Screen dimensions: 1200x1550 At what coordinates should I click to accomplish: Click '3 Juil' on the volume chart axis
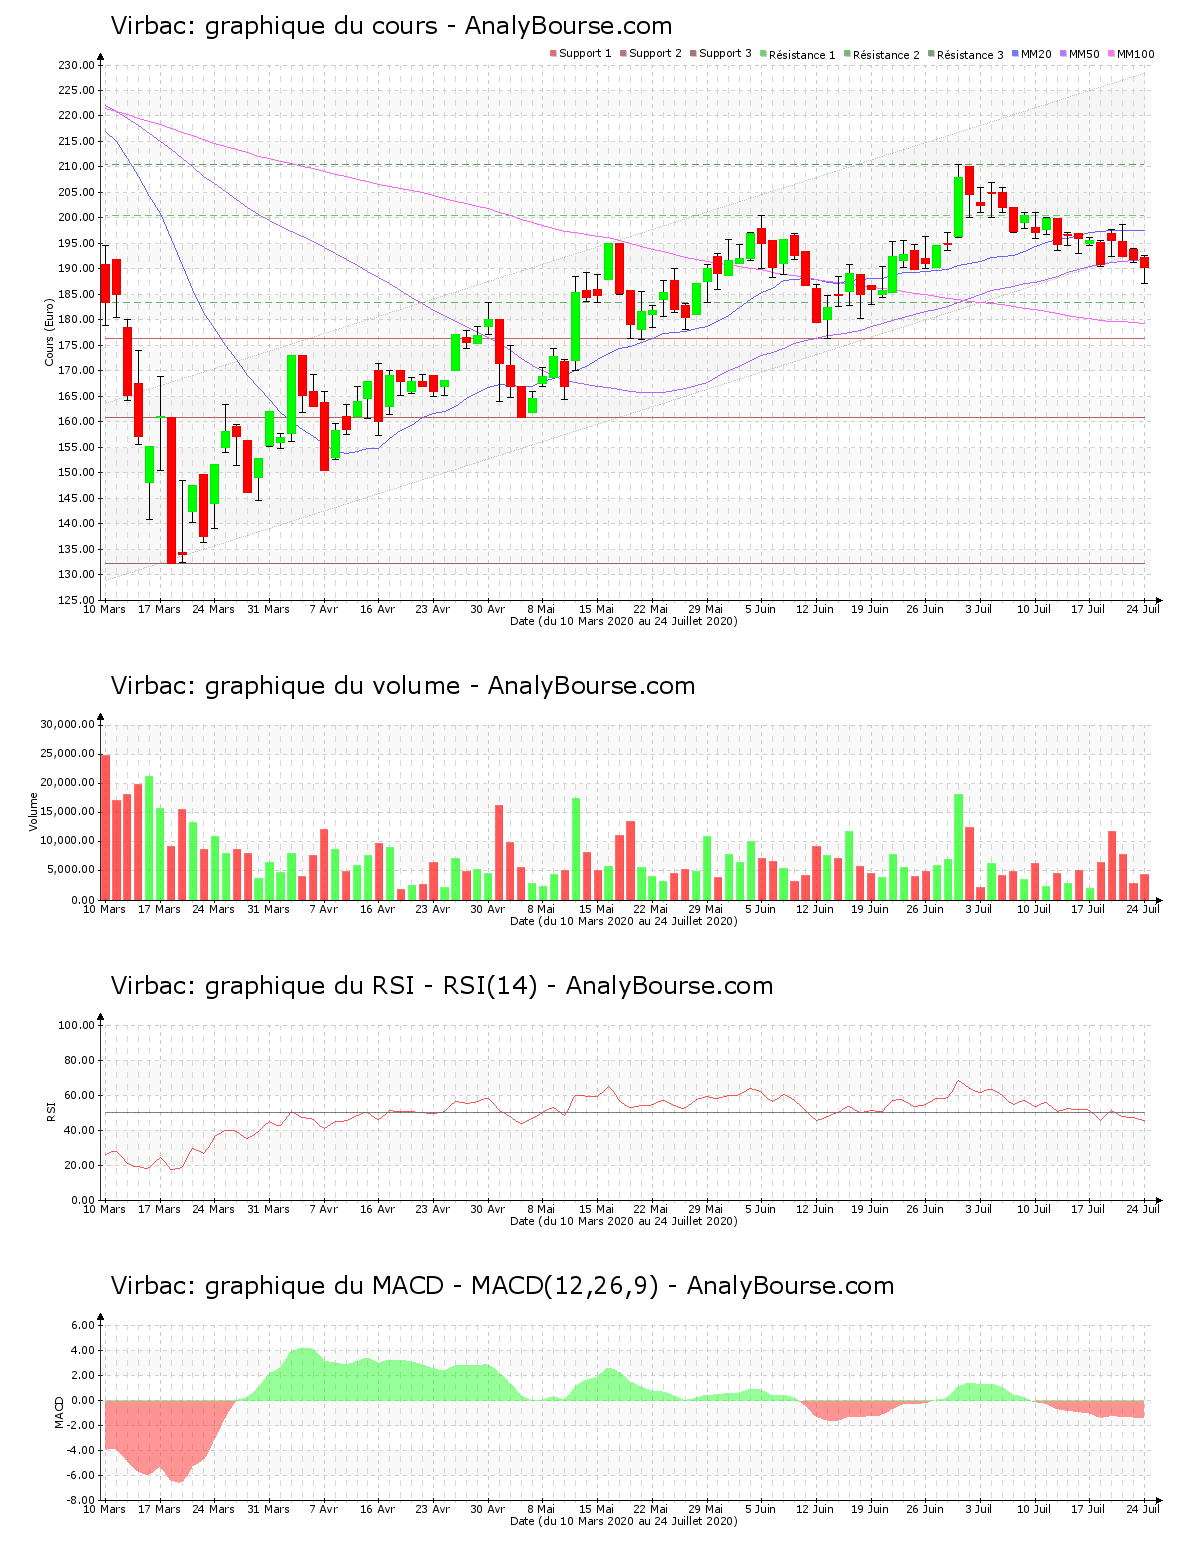(979, 909)
